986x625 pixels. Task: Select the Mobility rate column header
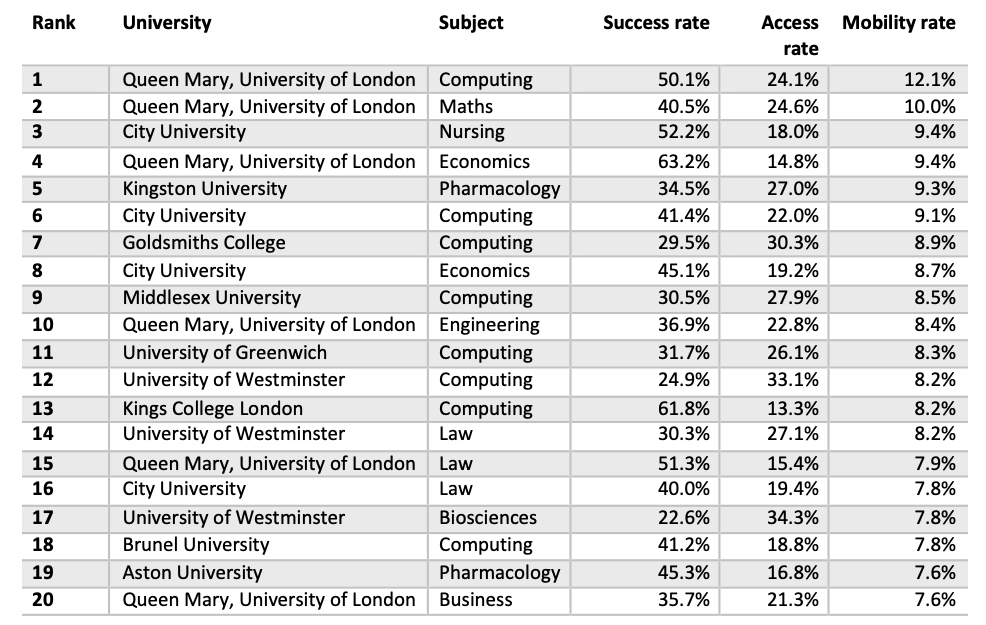[x=899, y=22]
